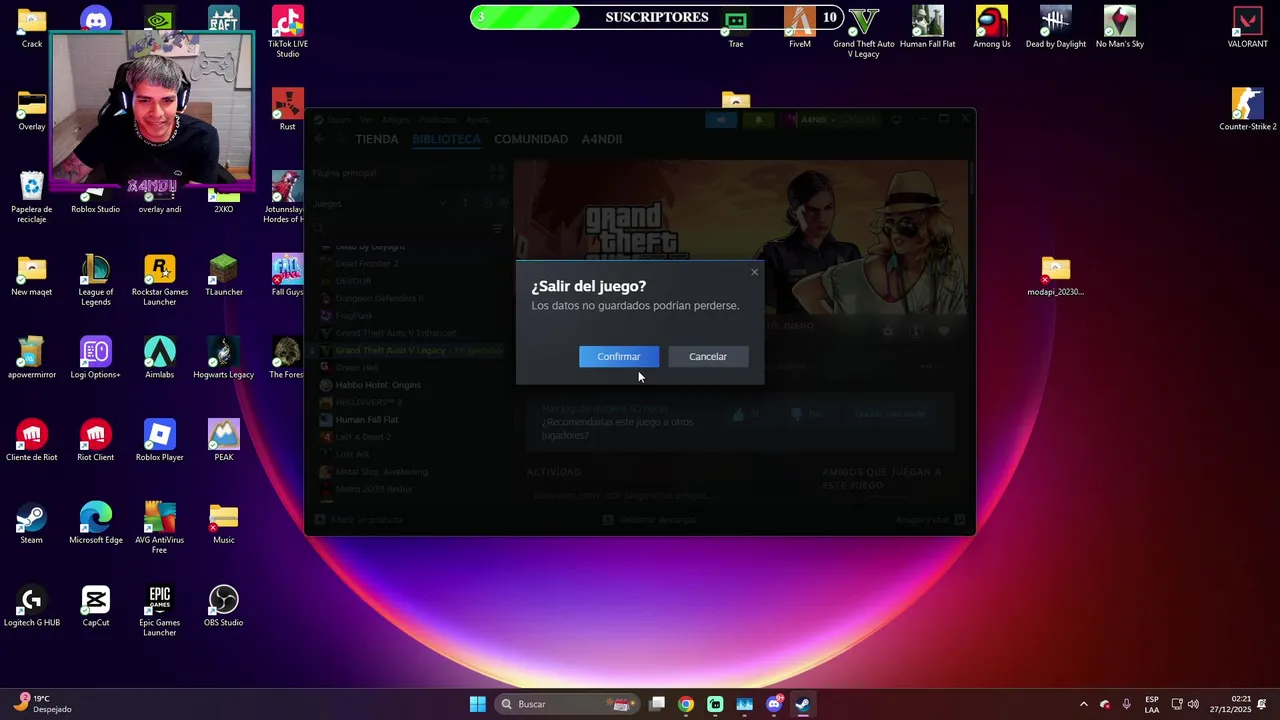Launch VALORANT desktop shortcut

[x=1248, y=27]
